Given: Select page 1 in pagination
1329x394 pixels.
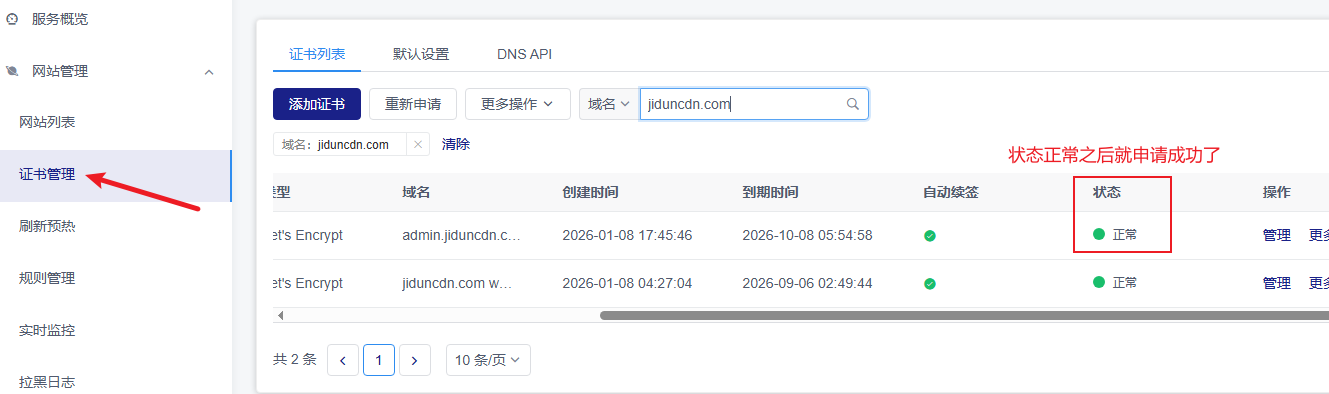Looking at the screenshot, I should [x=379, y=360].
